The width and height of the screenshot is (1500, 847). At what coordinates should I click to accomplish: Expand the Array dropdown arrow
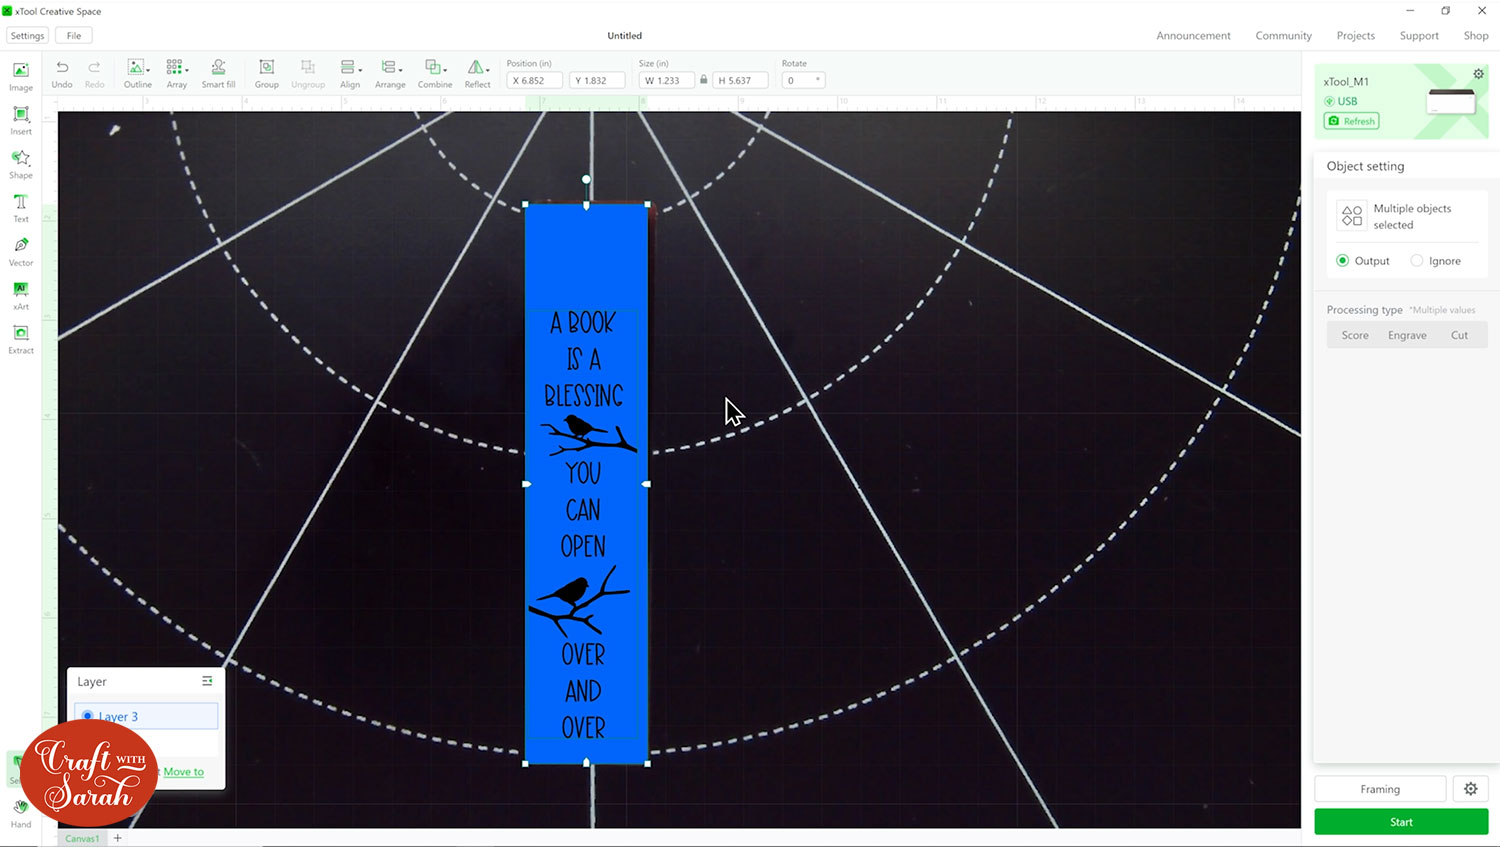click(x=187, y=70)
